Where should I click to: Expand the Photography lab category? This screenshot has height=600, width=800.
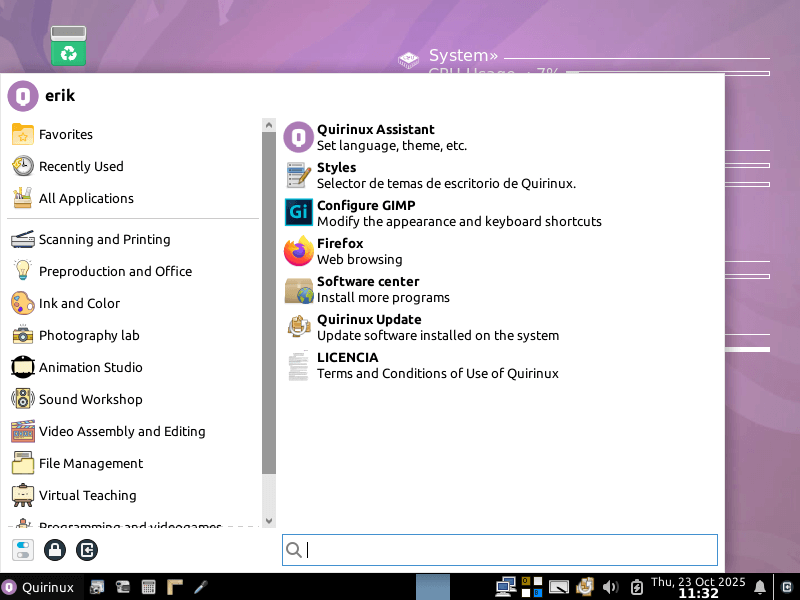coord(88,335)
